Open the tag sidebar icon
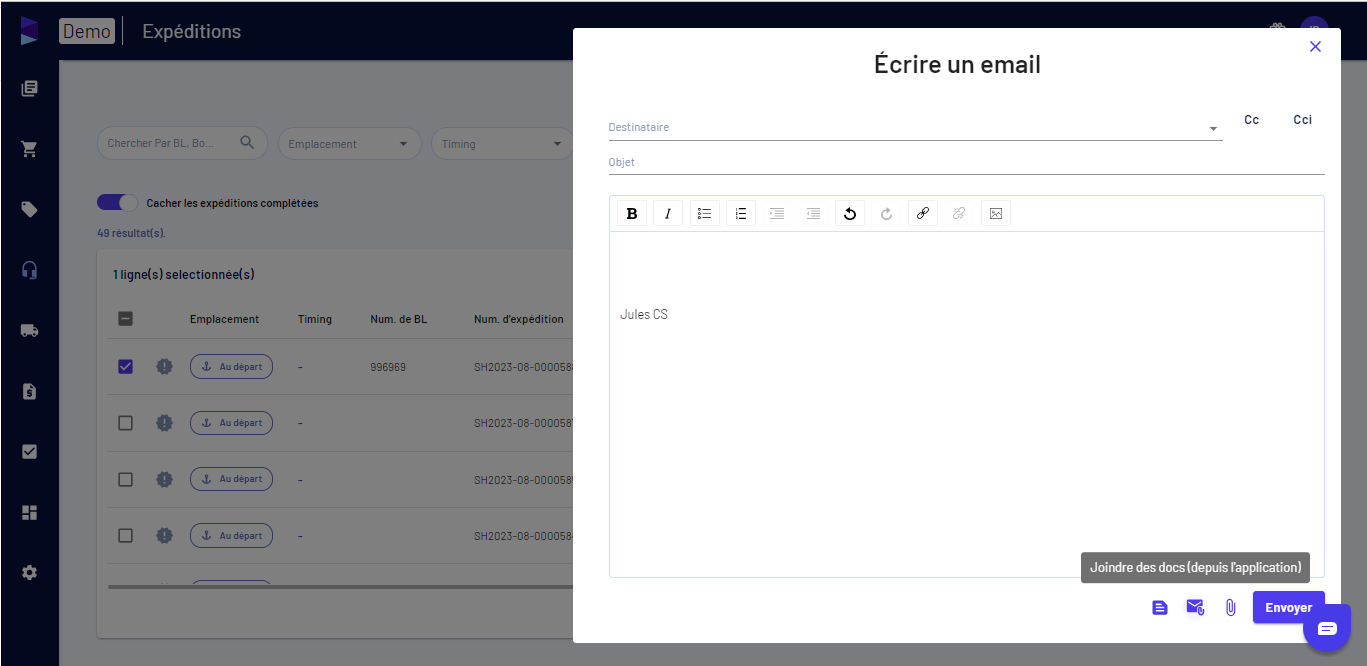The width and height of the screenshot is (1367, 666). coord(29,210)
